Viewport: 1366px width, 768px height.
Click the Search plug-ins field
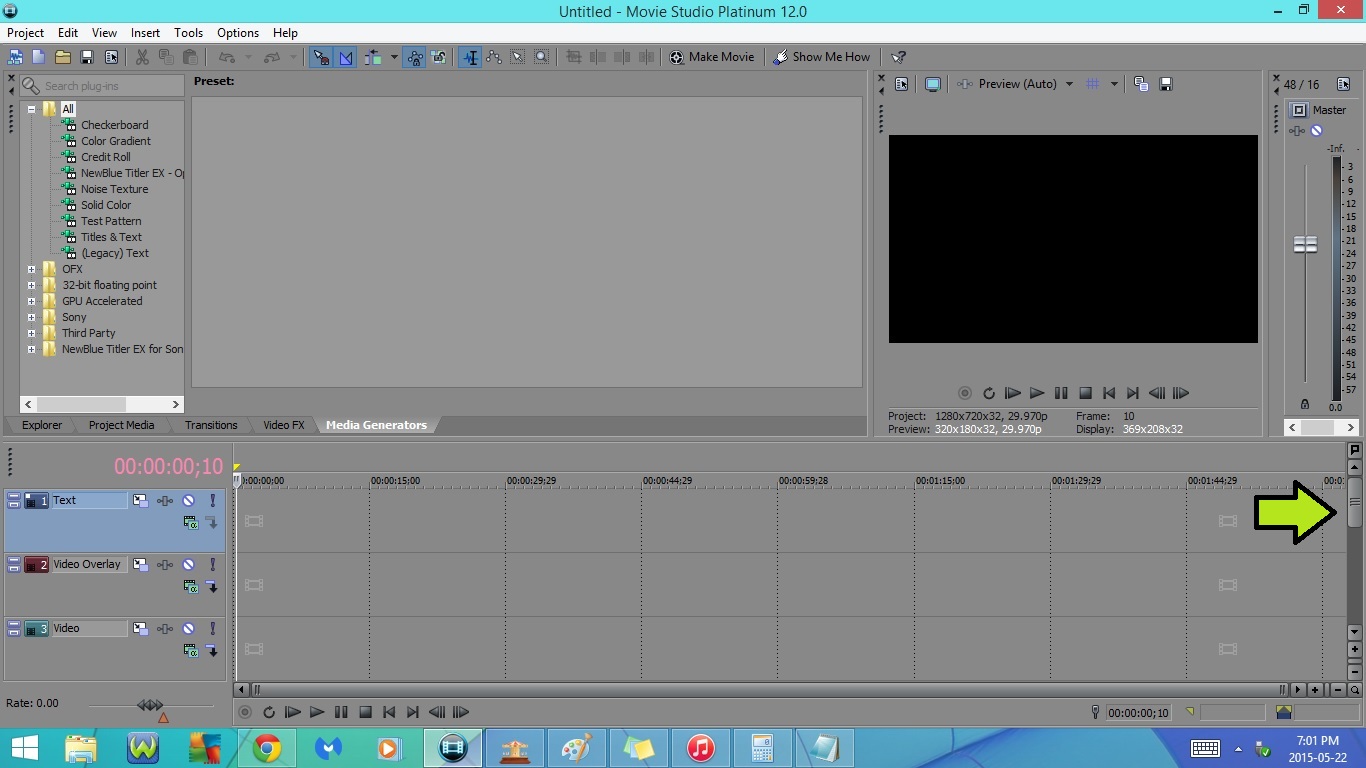pyautogui.click(x=102, y=86)
